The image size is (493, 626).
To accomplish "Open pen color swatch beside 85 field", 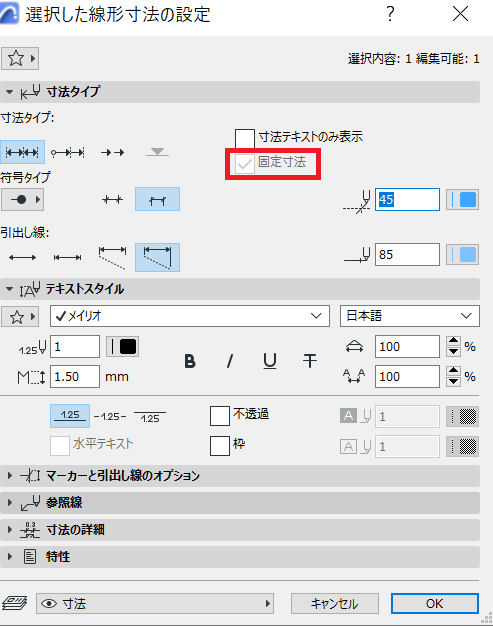I will point(462,254).
